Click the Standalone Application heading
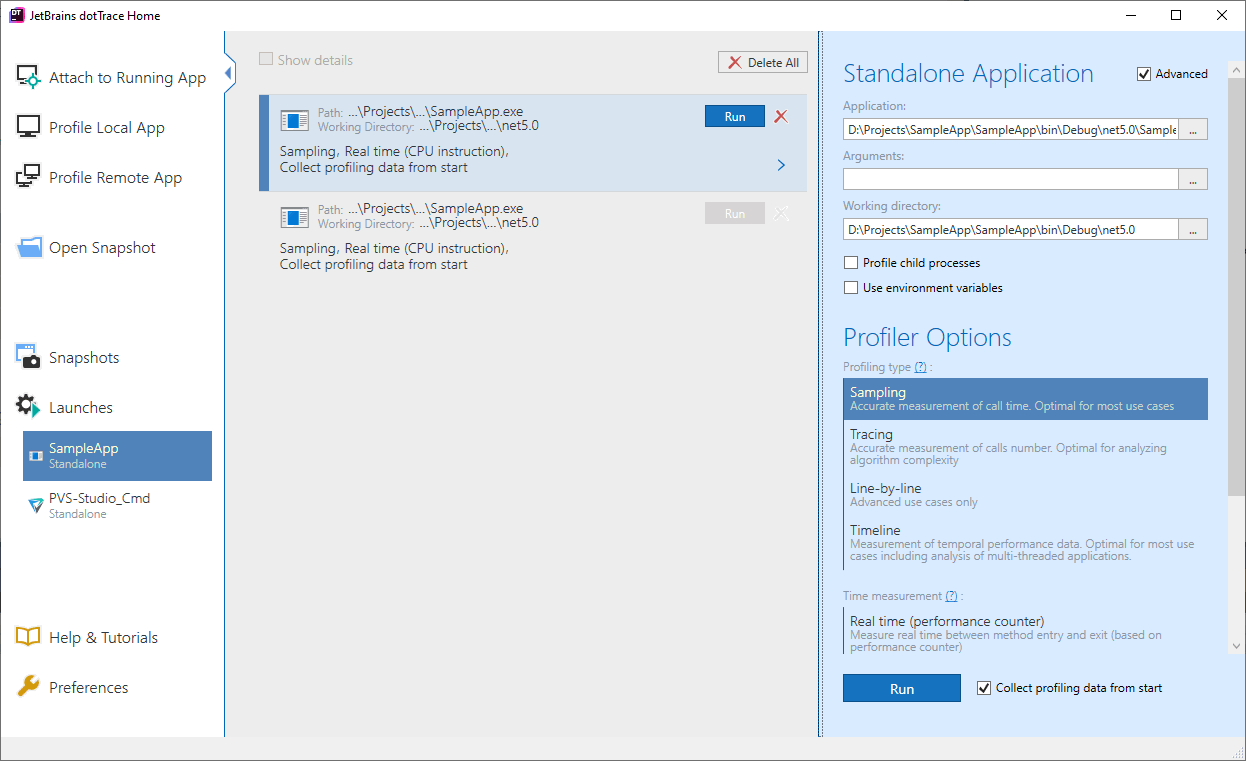Viewport: 1246px width, 761px height. (x=968, y=74)
